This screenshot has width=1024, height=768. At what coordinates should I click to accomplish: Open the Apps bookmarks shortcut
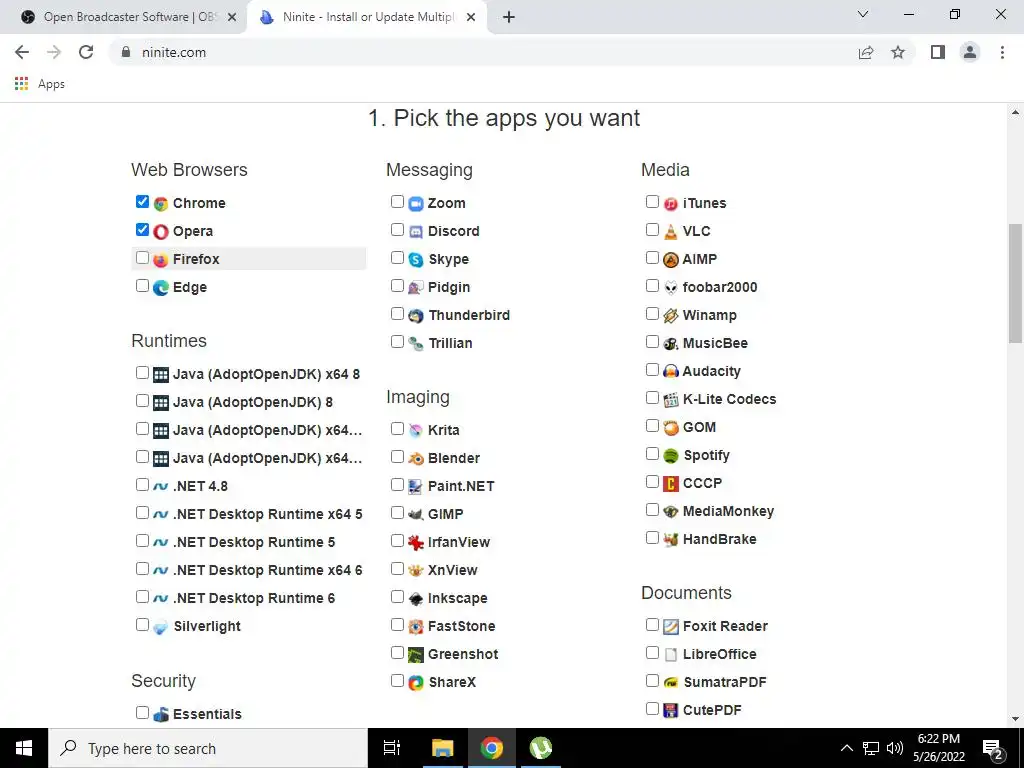coord(39,84)
